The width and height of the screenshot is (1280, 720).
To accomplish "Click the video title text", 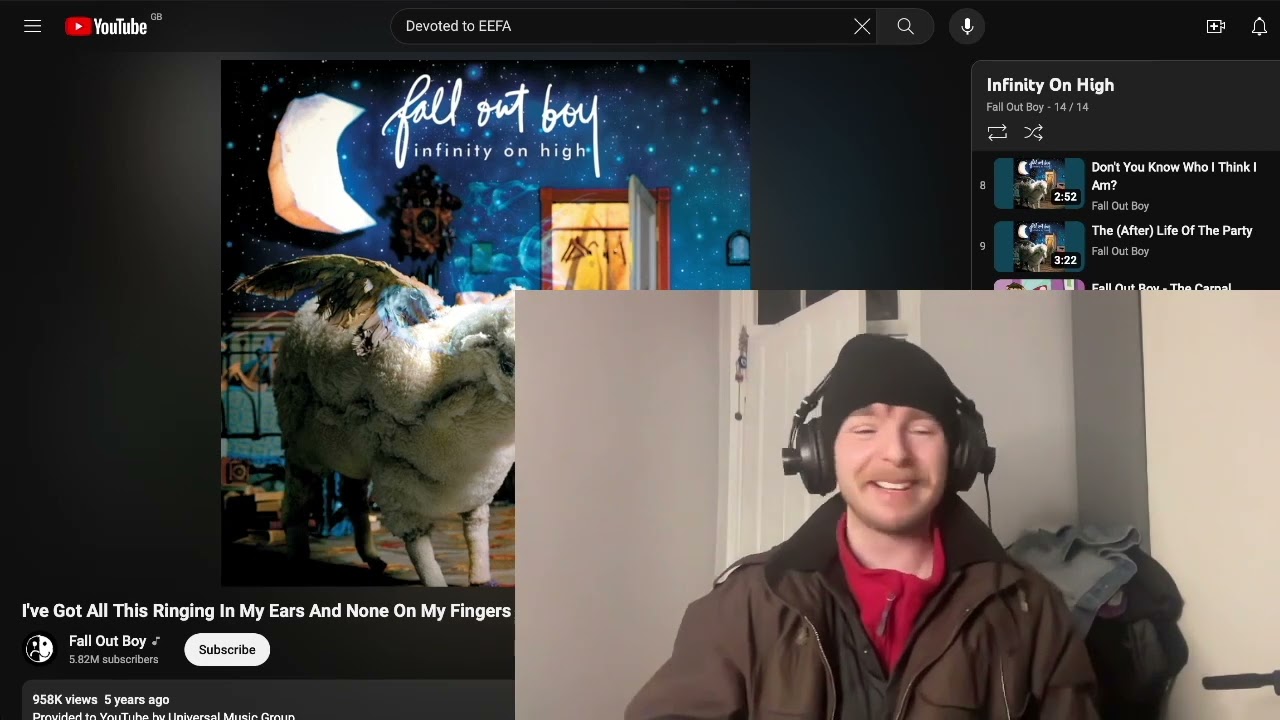I will (267, 611).
